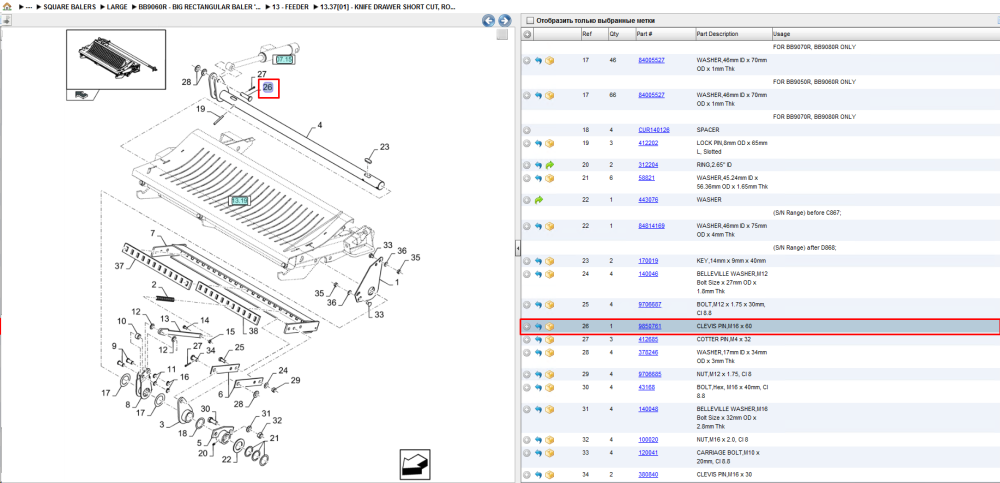The width and height of the screenshot is (1000, 483).
Task: Click package icon for NUT 9706685 row
Action: tap(550, 374)
